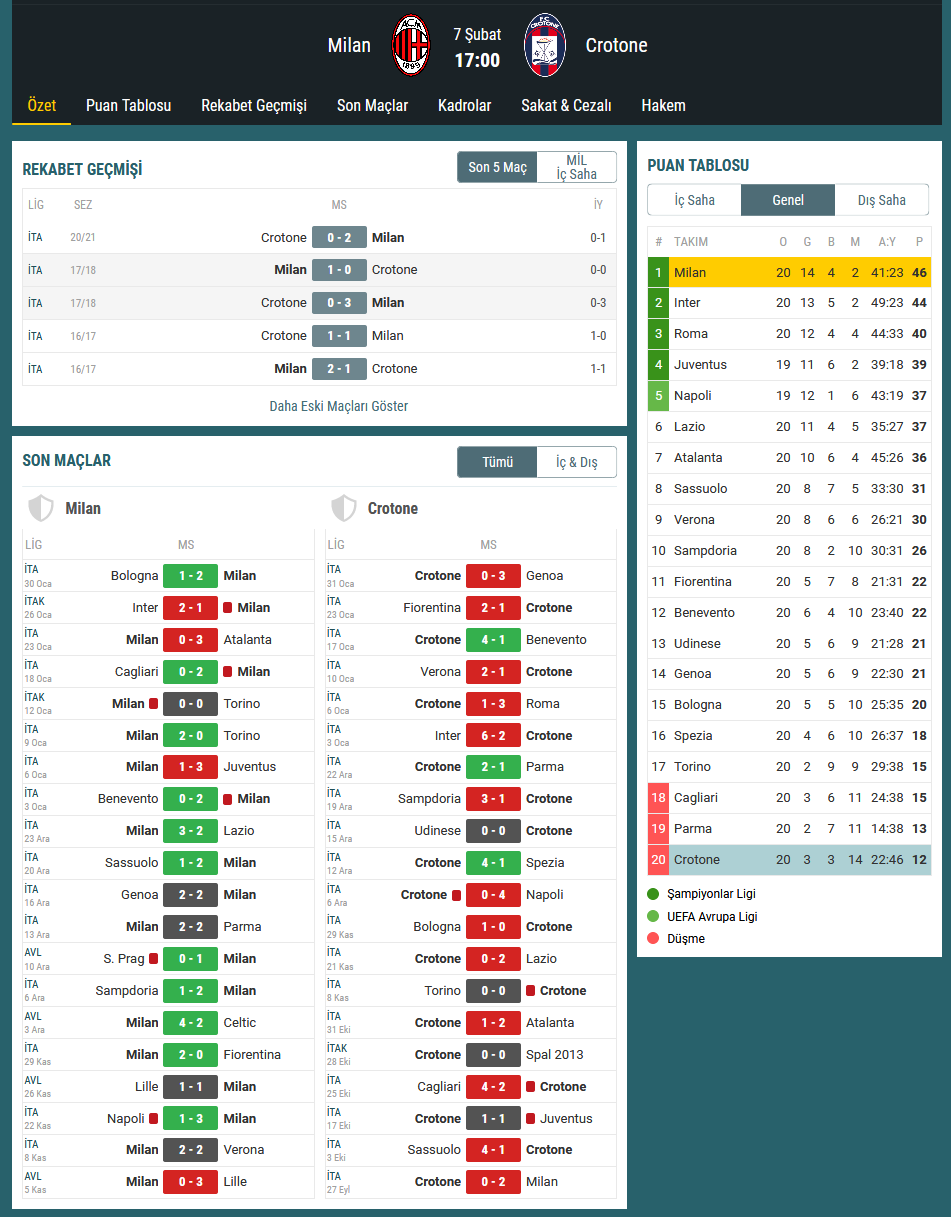The width and height of the screenshot is (951, 1217).
Task: Select the İç & Dış filter in Son Maçlar
Action: [x=577, y=462]
